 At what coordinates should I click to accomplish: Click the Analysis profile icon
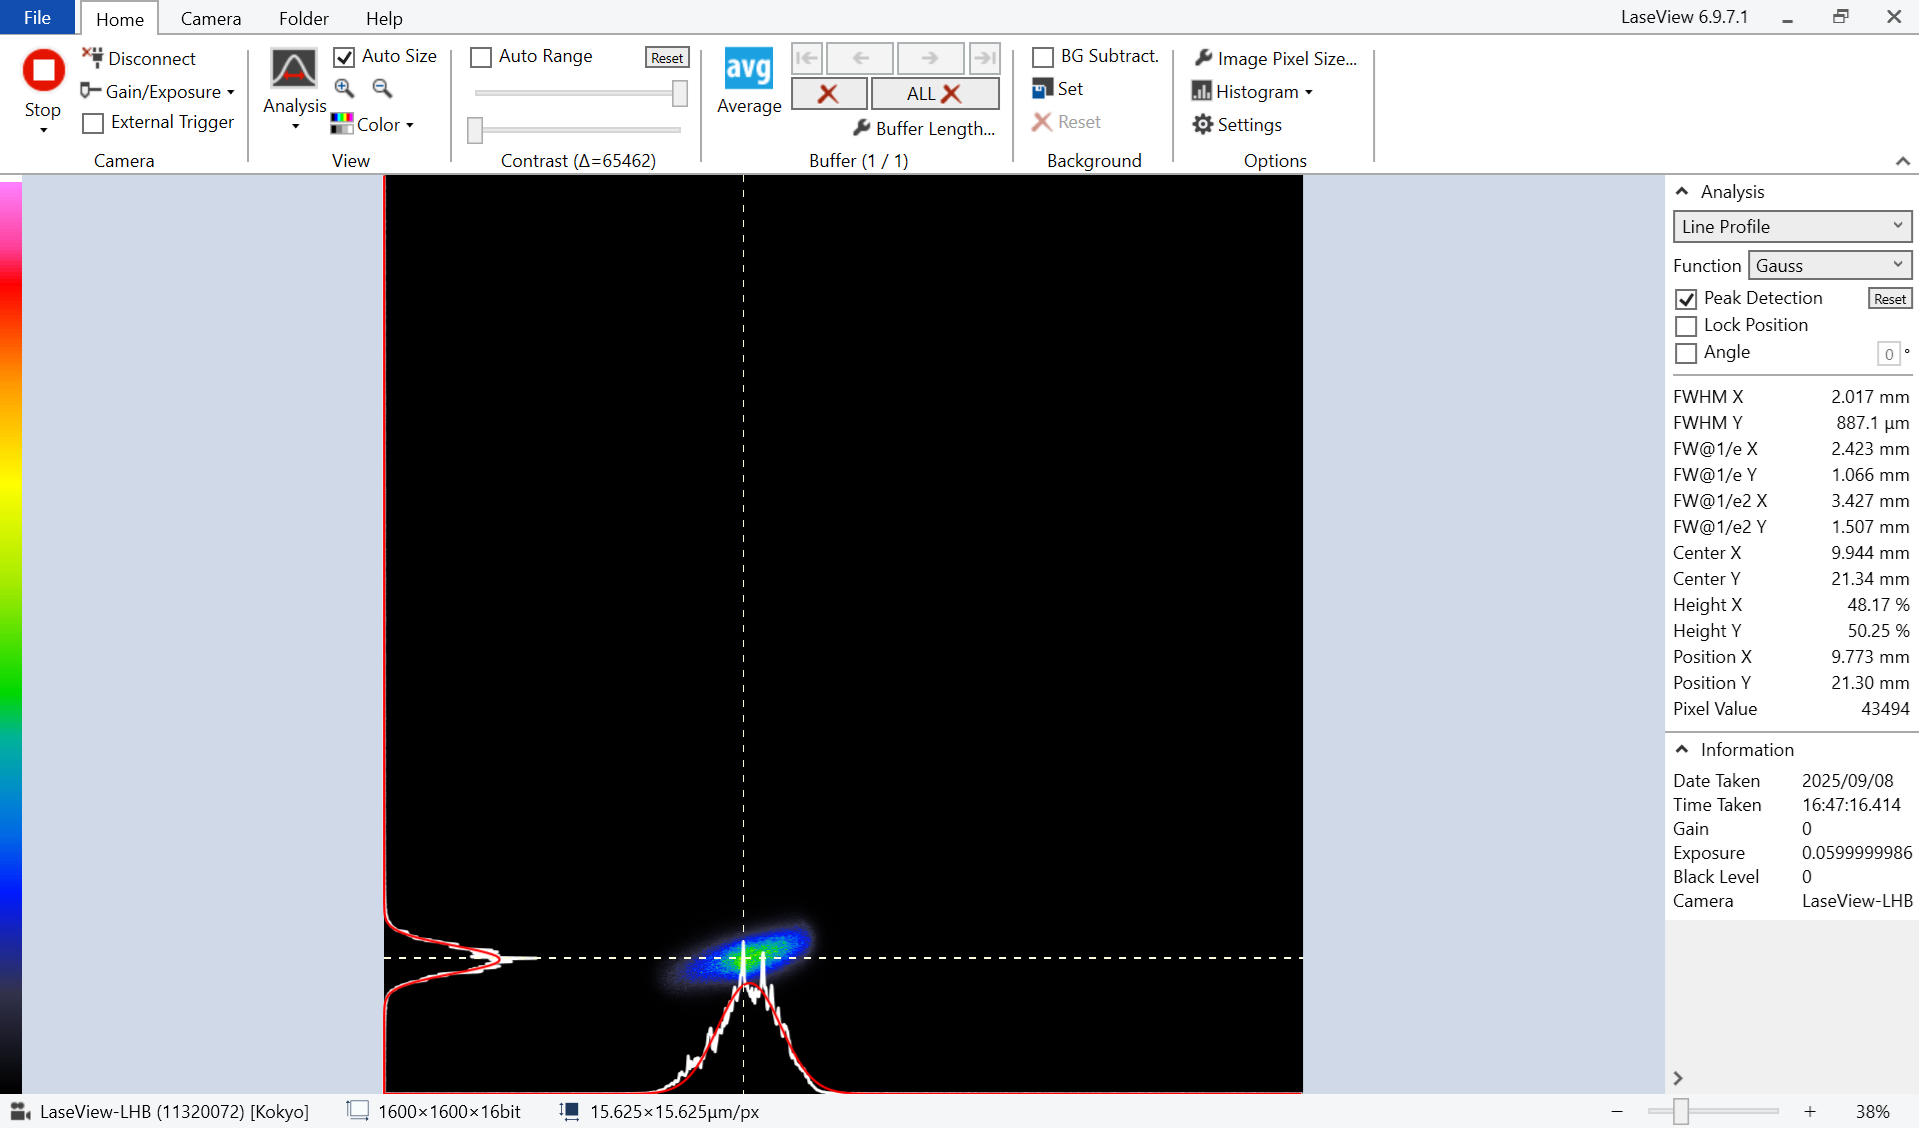pyautogui.click(x=293, y=68)
